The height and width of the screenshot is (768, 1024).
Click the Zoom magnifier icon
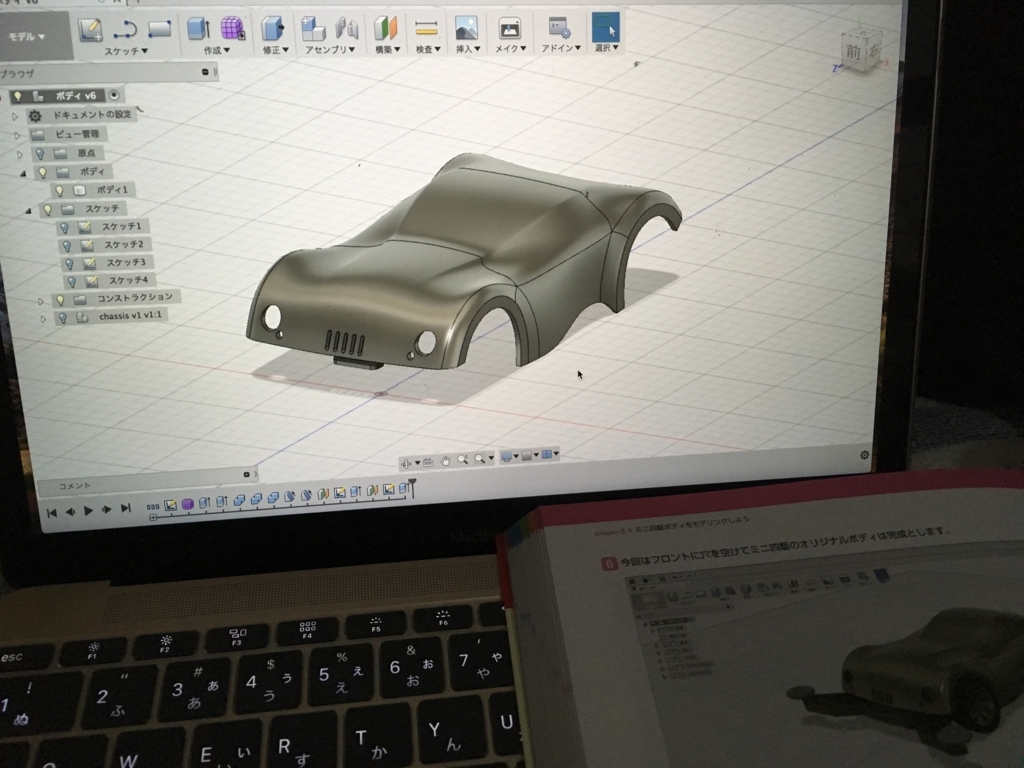pyautogui.click(x=462, y=460)
